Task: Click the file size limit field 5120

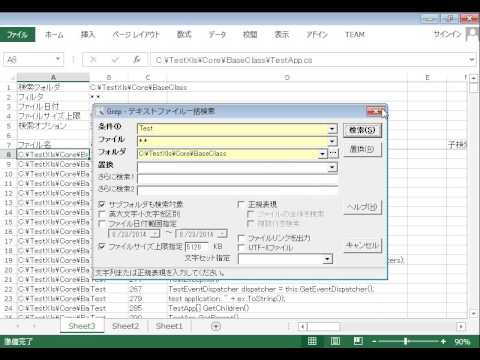Action: click(196, 247)
